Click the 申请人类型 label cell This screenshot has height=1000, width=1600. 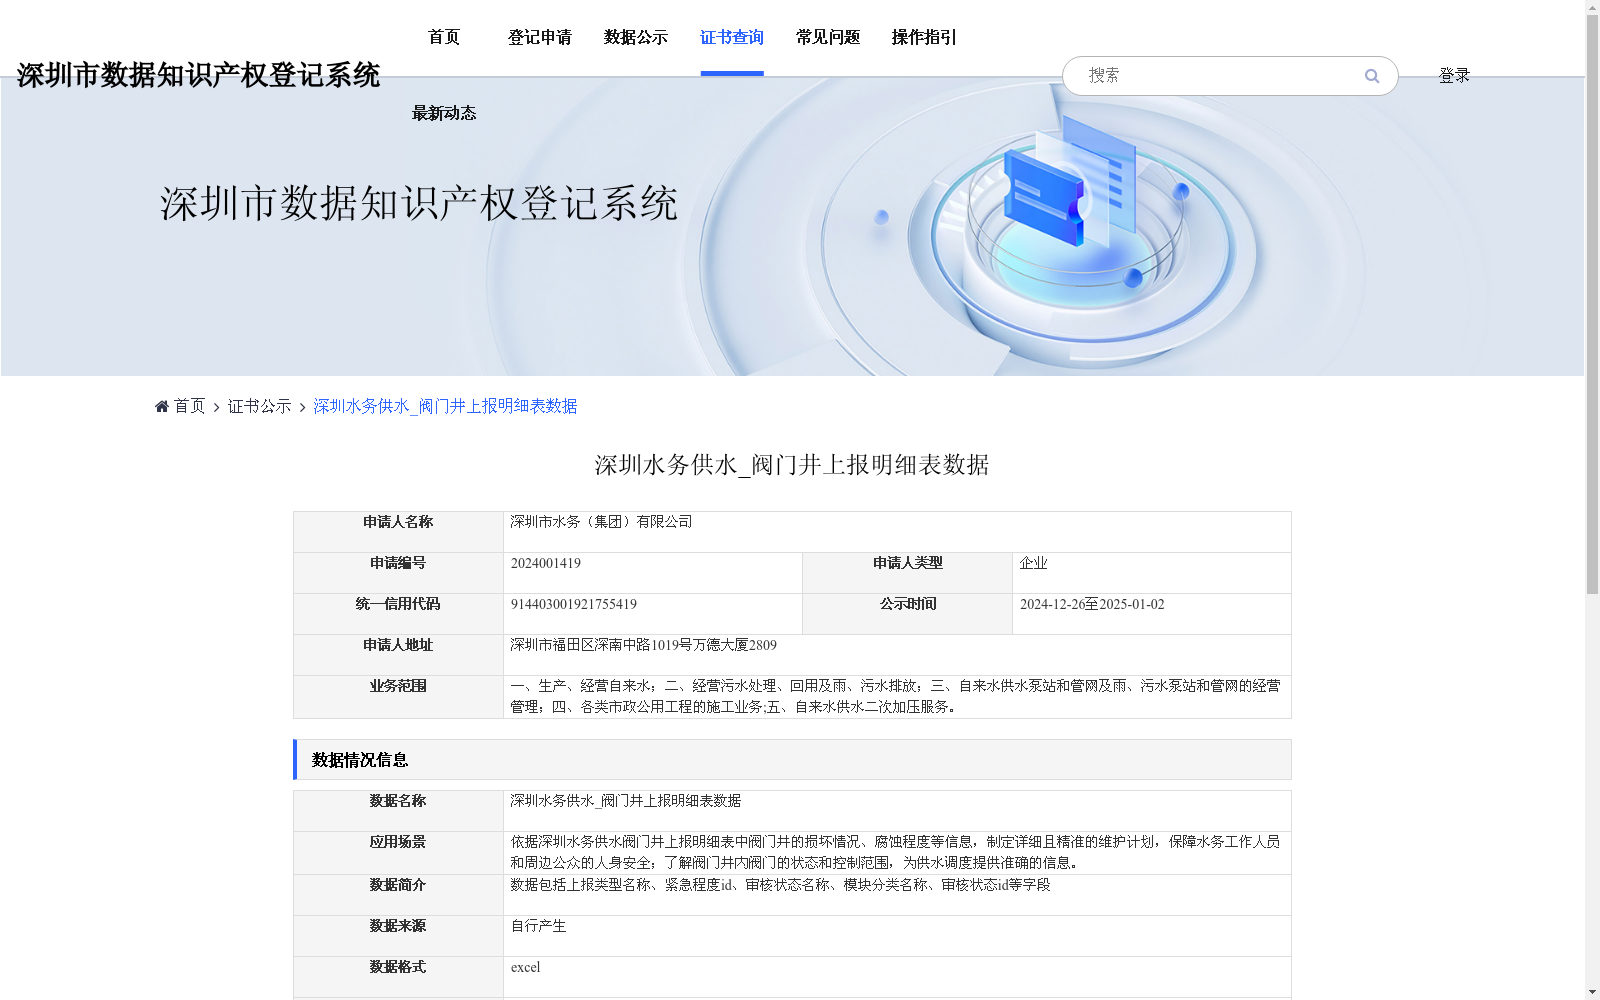[x=908, y=573]
